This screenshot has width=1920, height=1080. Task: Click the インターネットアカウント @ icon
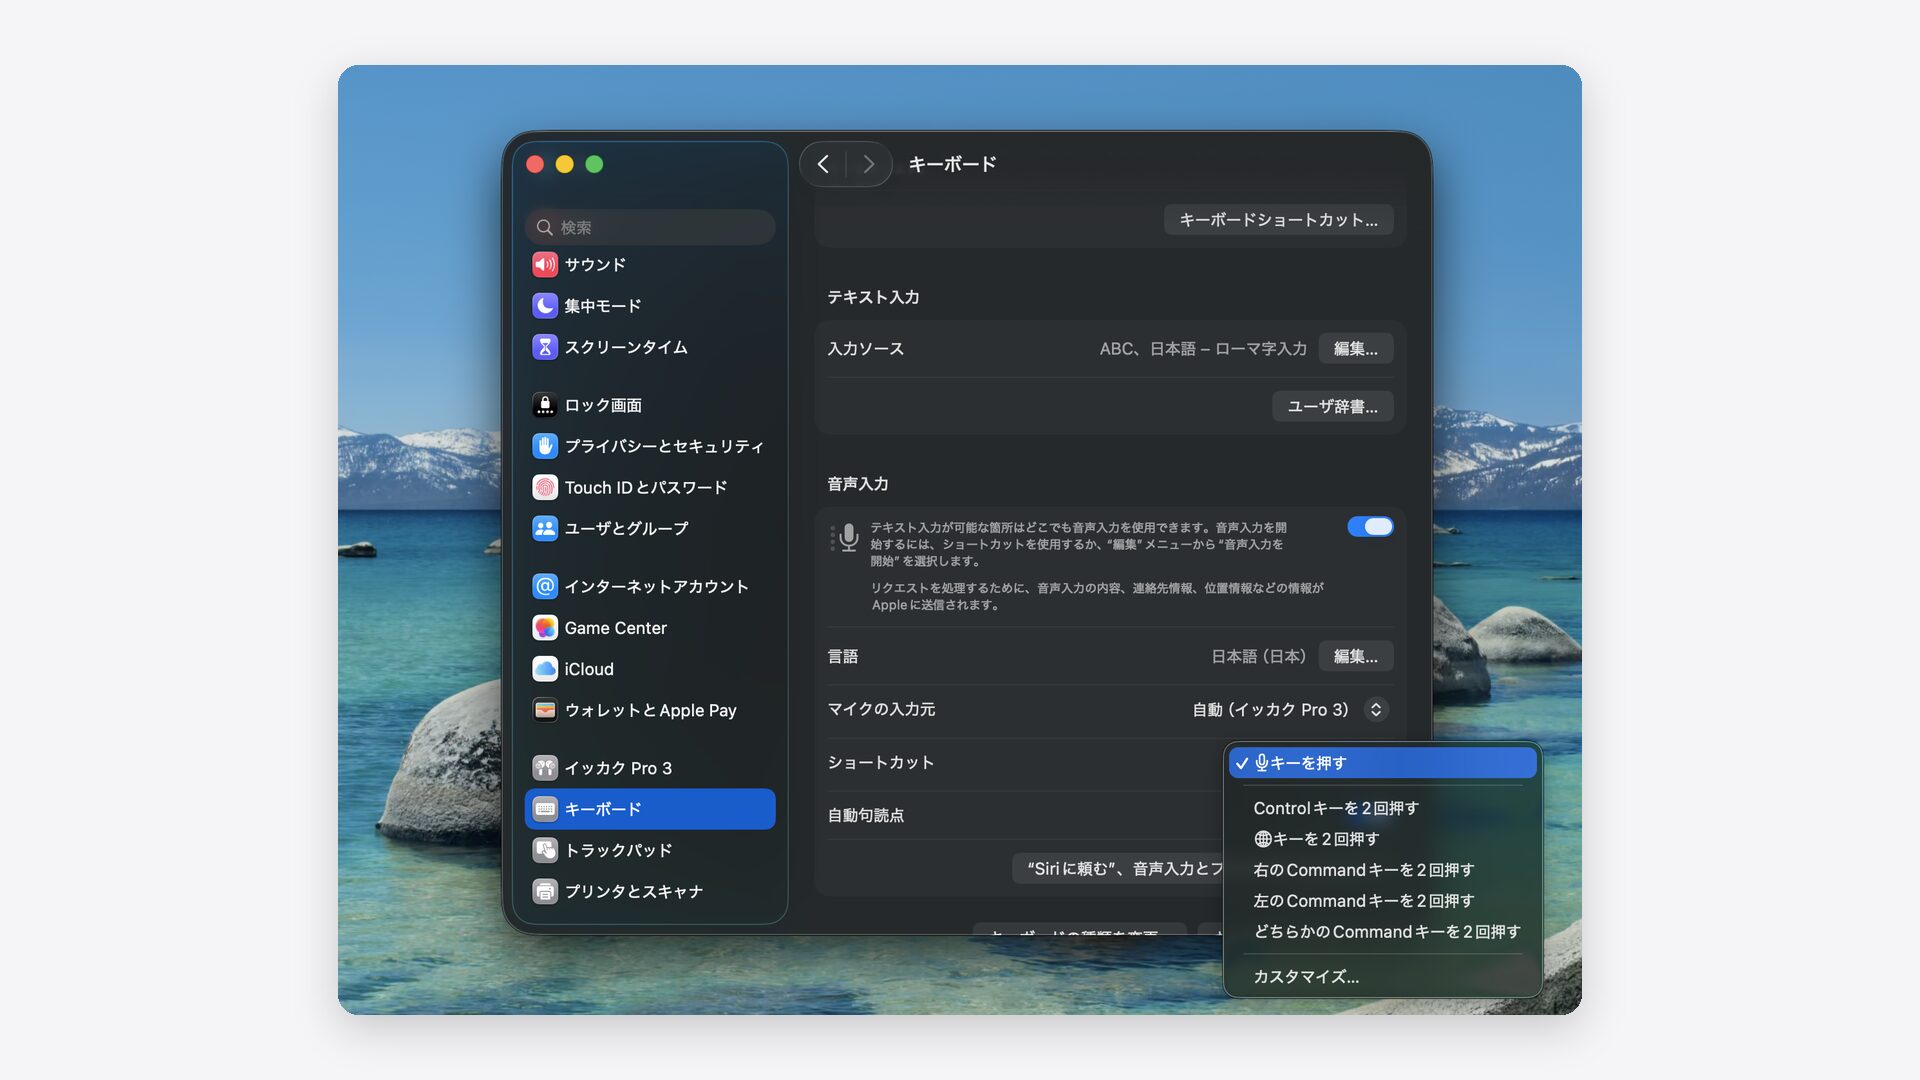pos(545,586)
